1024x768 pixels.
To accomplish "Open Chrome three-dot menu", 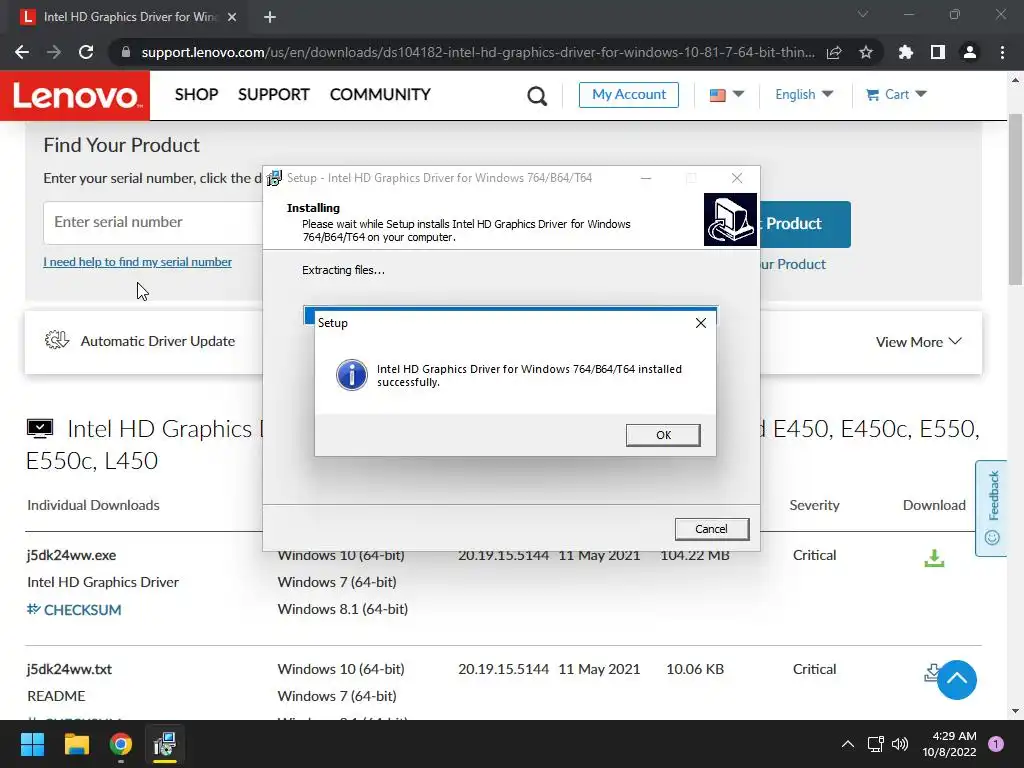I will coord(1002,52).
